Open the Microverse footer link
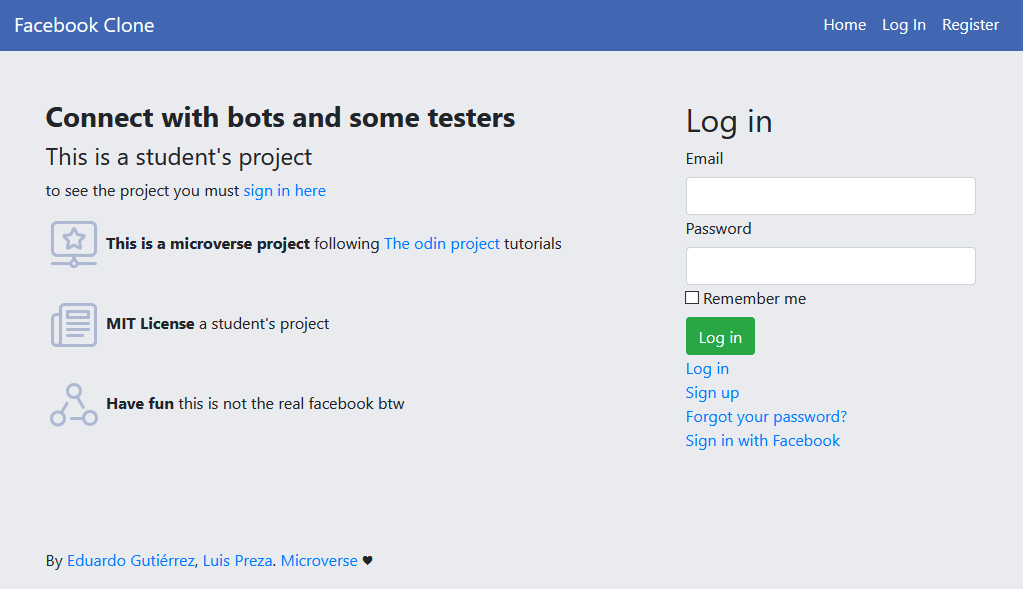 pos(319,560)
